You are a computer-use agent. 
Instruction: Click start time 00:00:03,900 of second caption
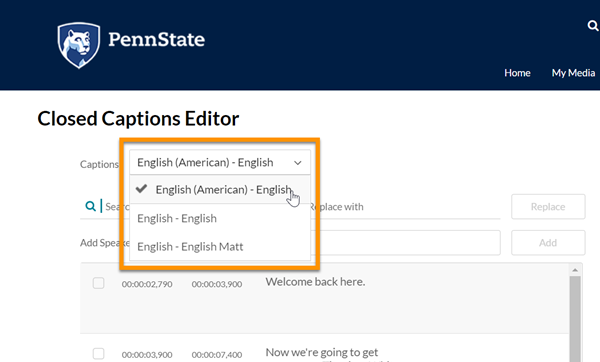tap(147, 355)
